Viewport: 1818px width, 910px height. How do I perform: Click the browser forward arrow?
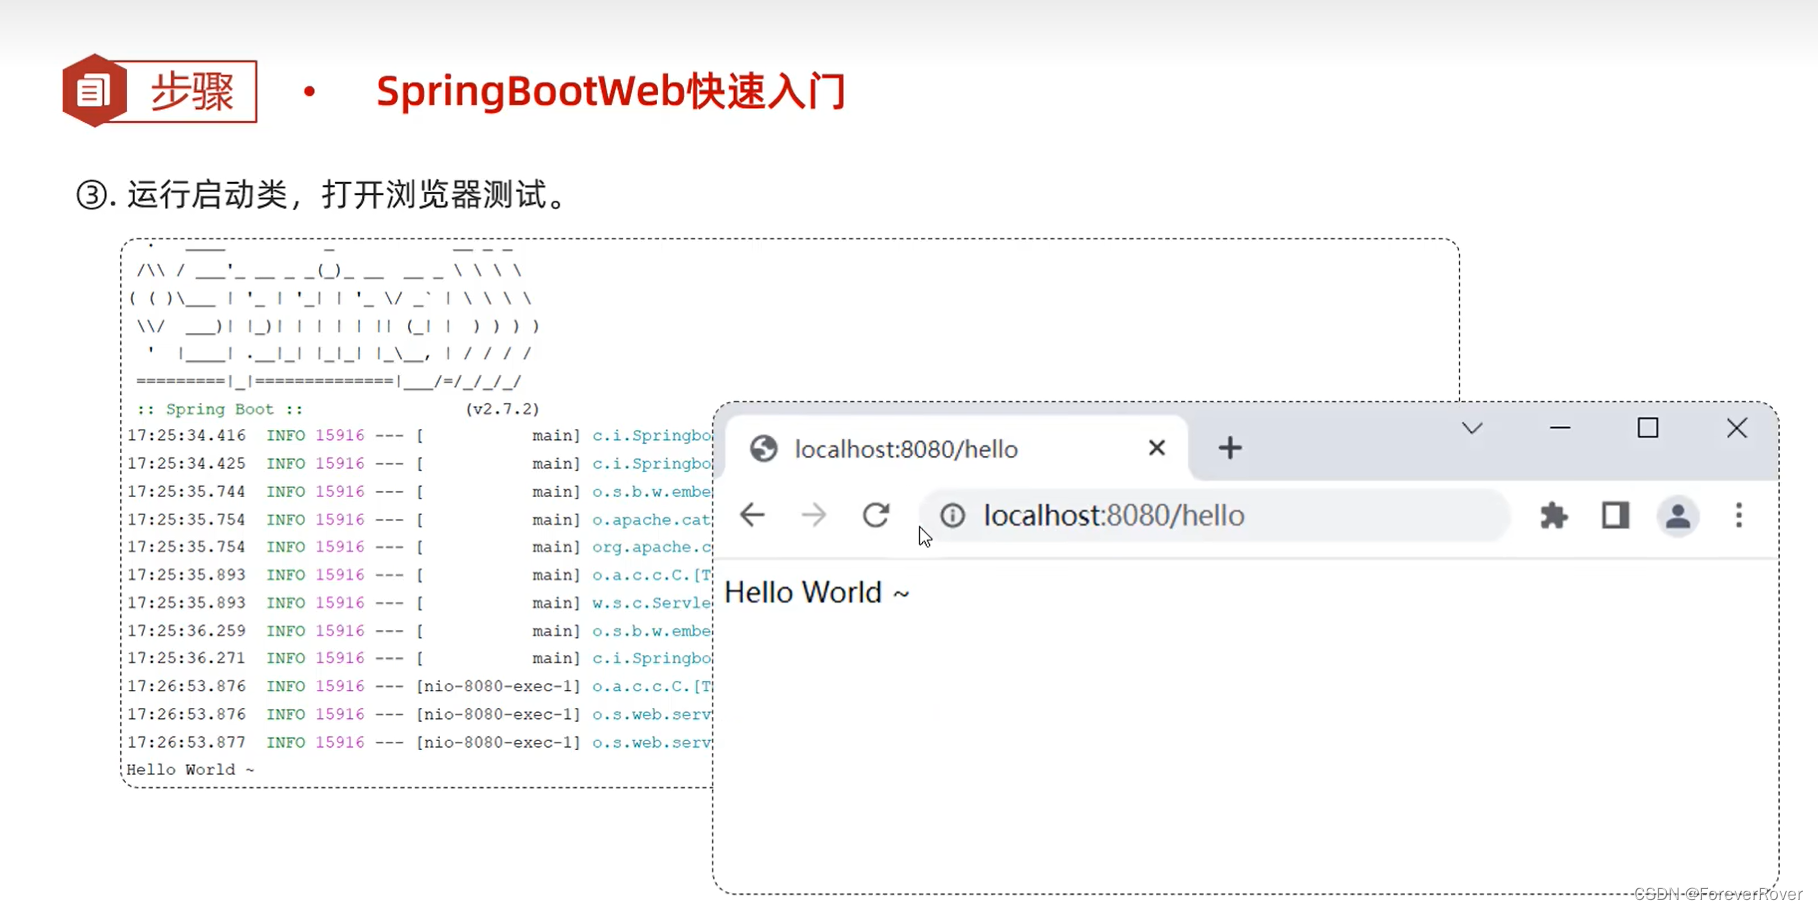pyautogui.click(x=814, y=515)
